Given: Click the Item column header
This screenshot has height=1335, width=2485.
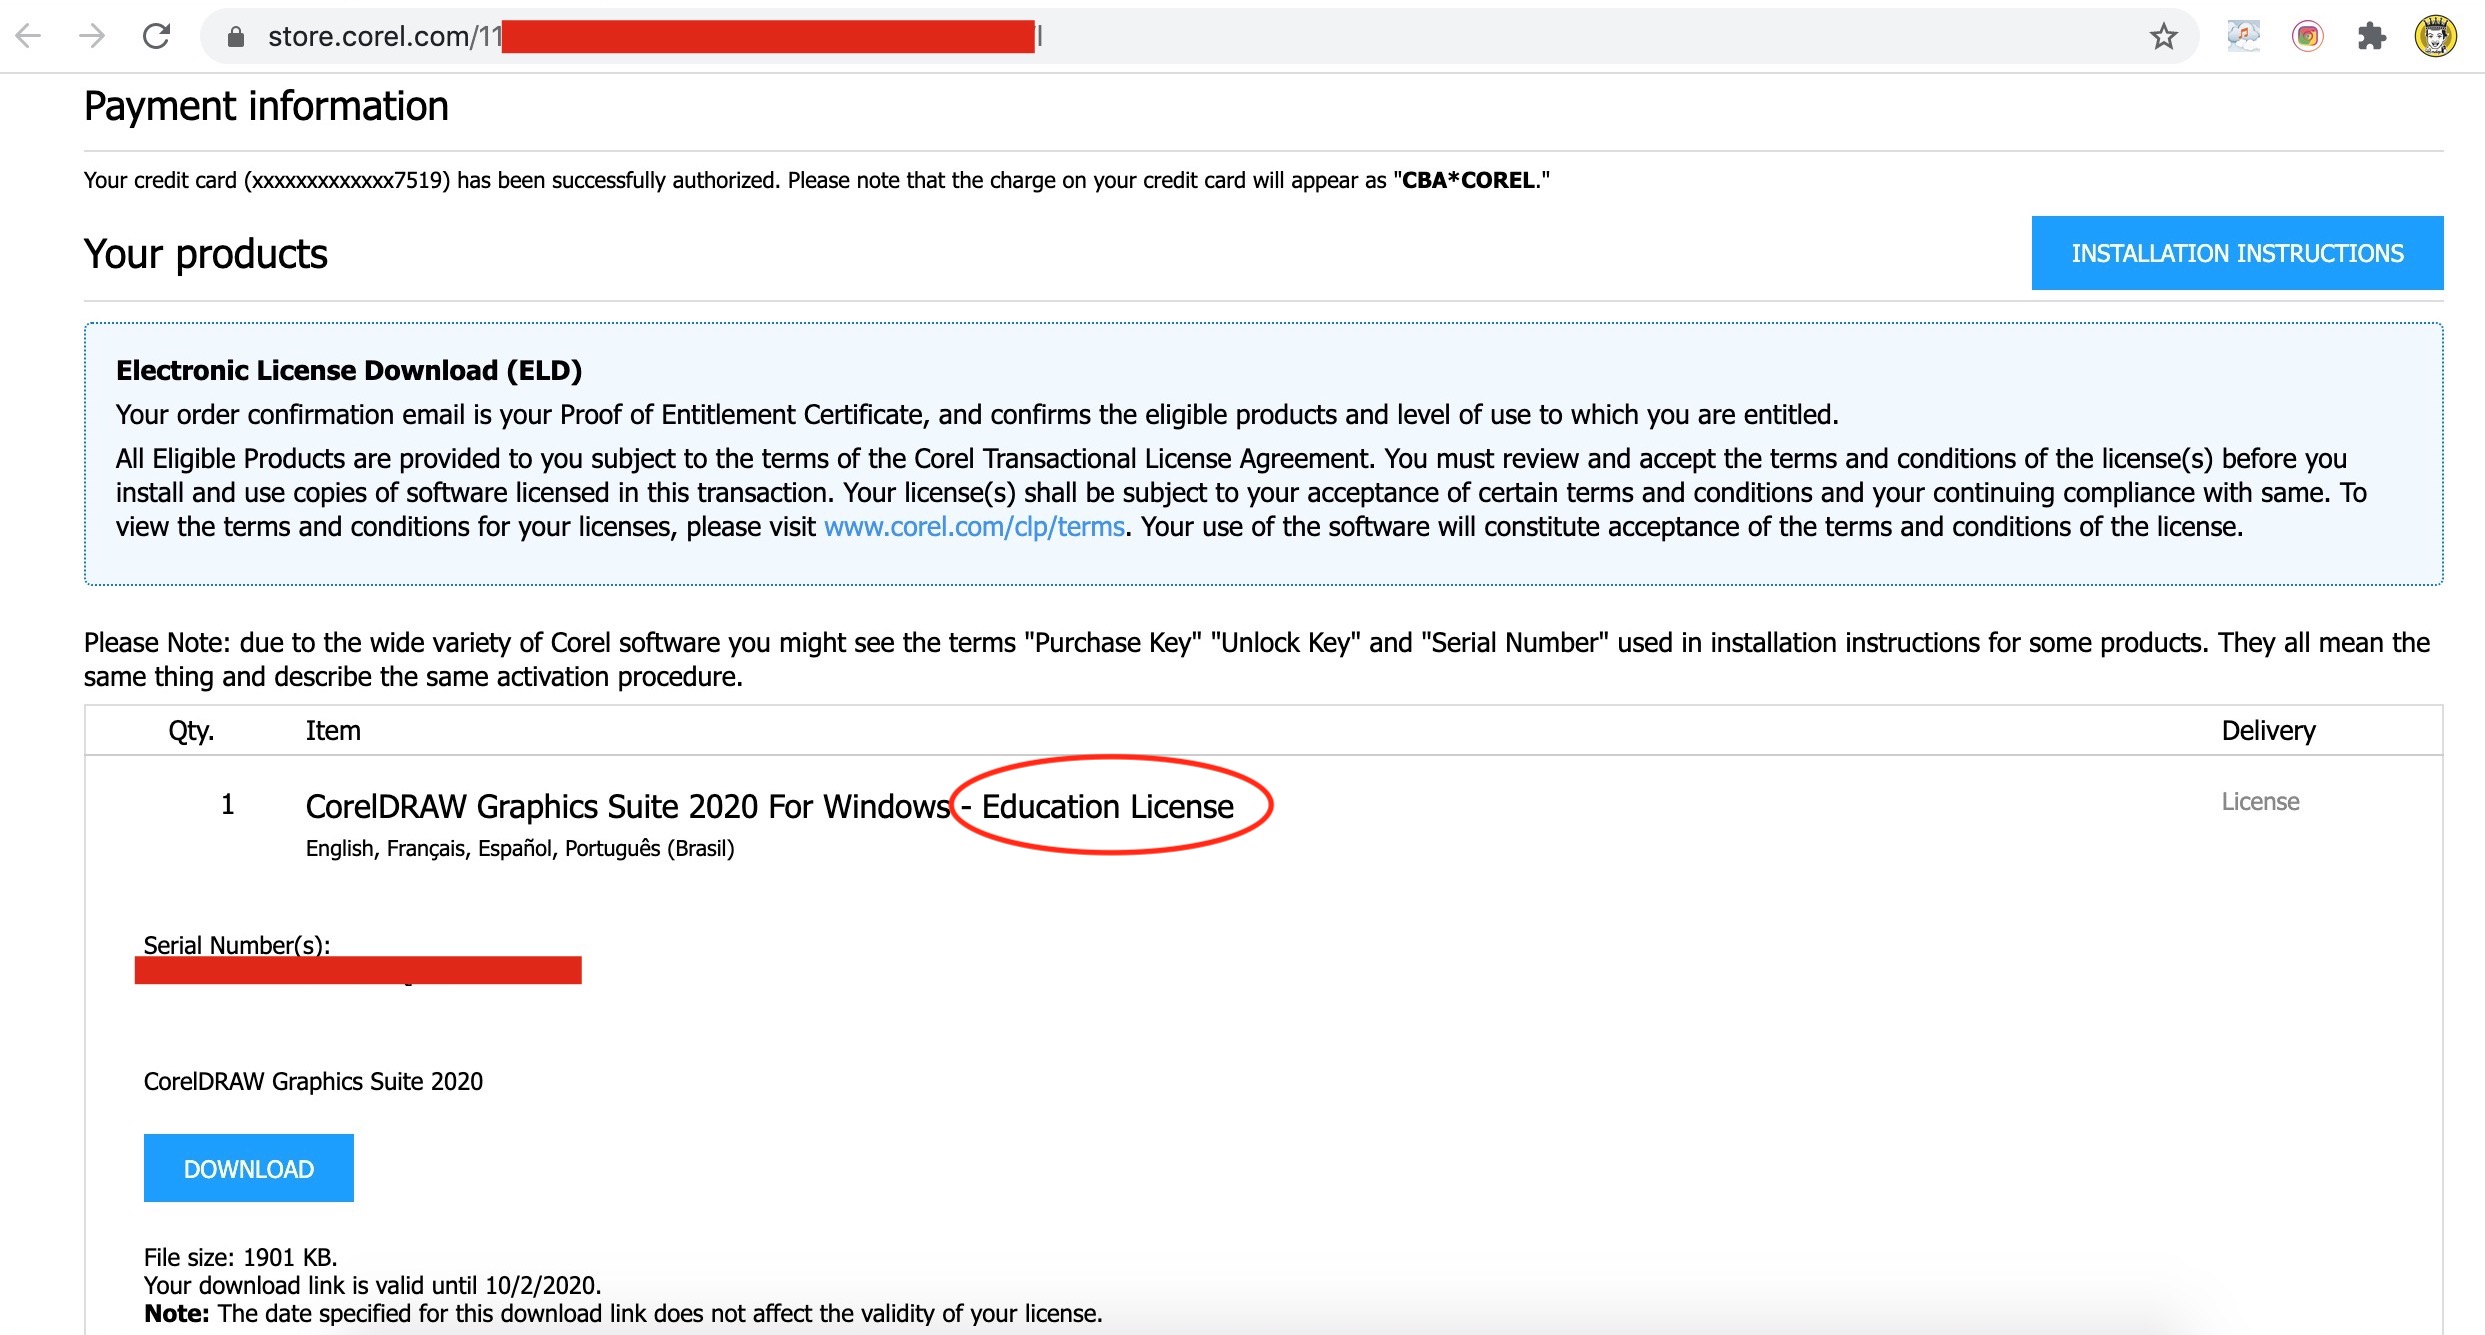Looking at the screenshot, I should coord(333,731).
